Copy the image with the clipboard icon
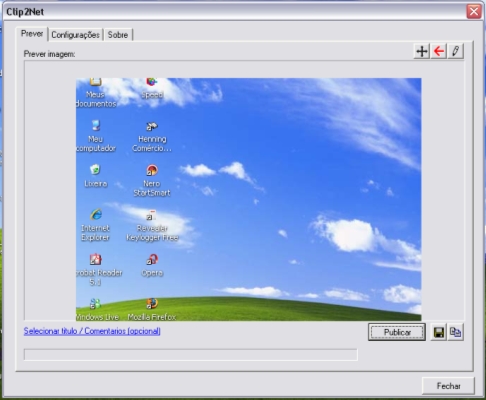486x400 pixels. [455, 332]
